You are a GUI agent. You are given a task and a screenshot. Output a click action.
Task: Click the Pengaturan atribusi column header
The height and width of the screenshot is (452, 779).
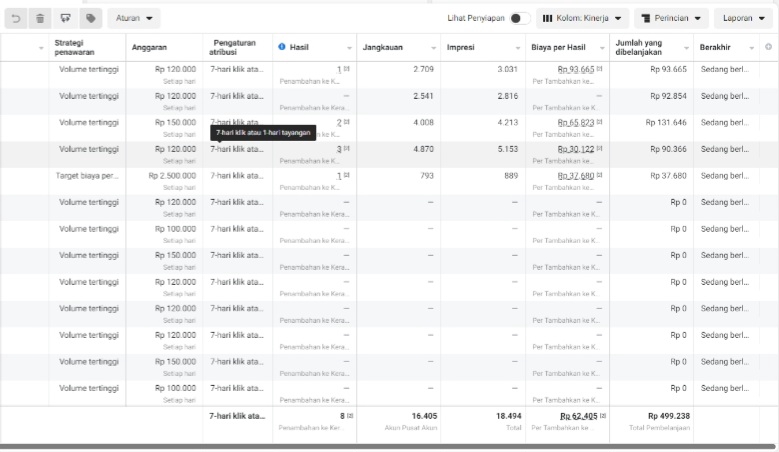[x=232, y=47]
